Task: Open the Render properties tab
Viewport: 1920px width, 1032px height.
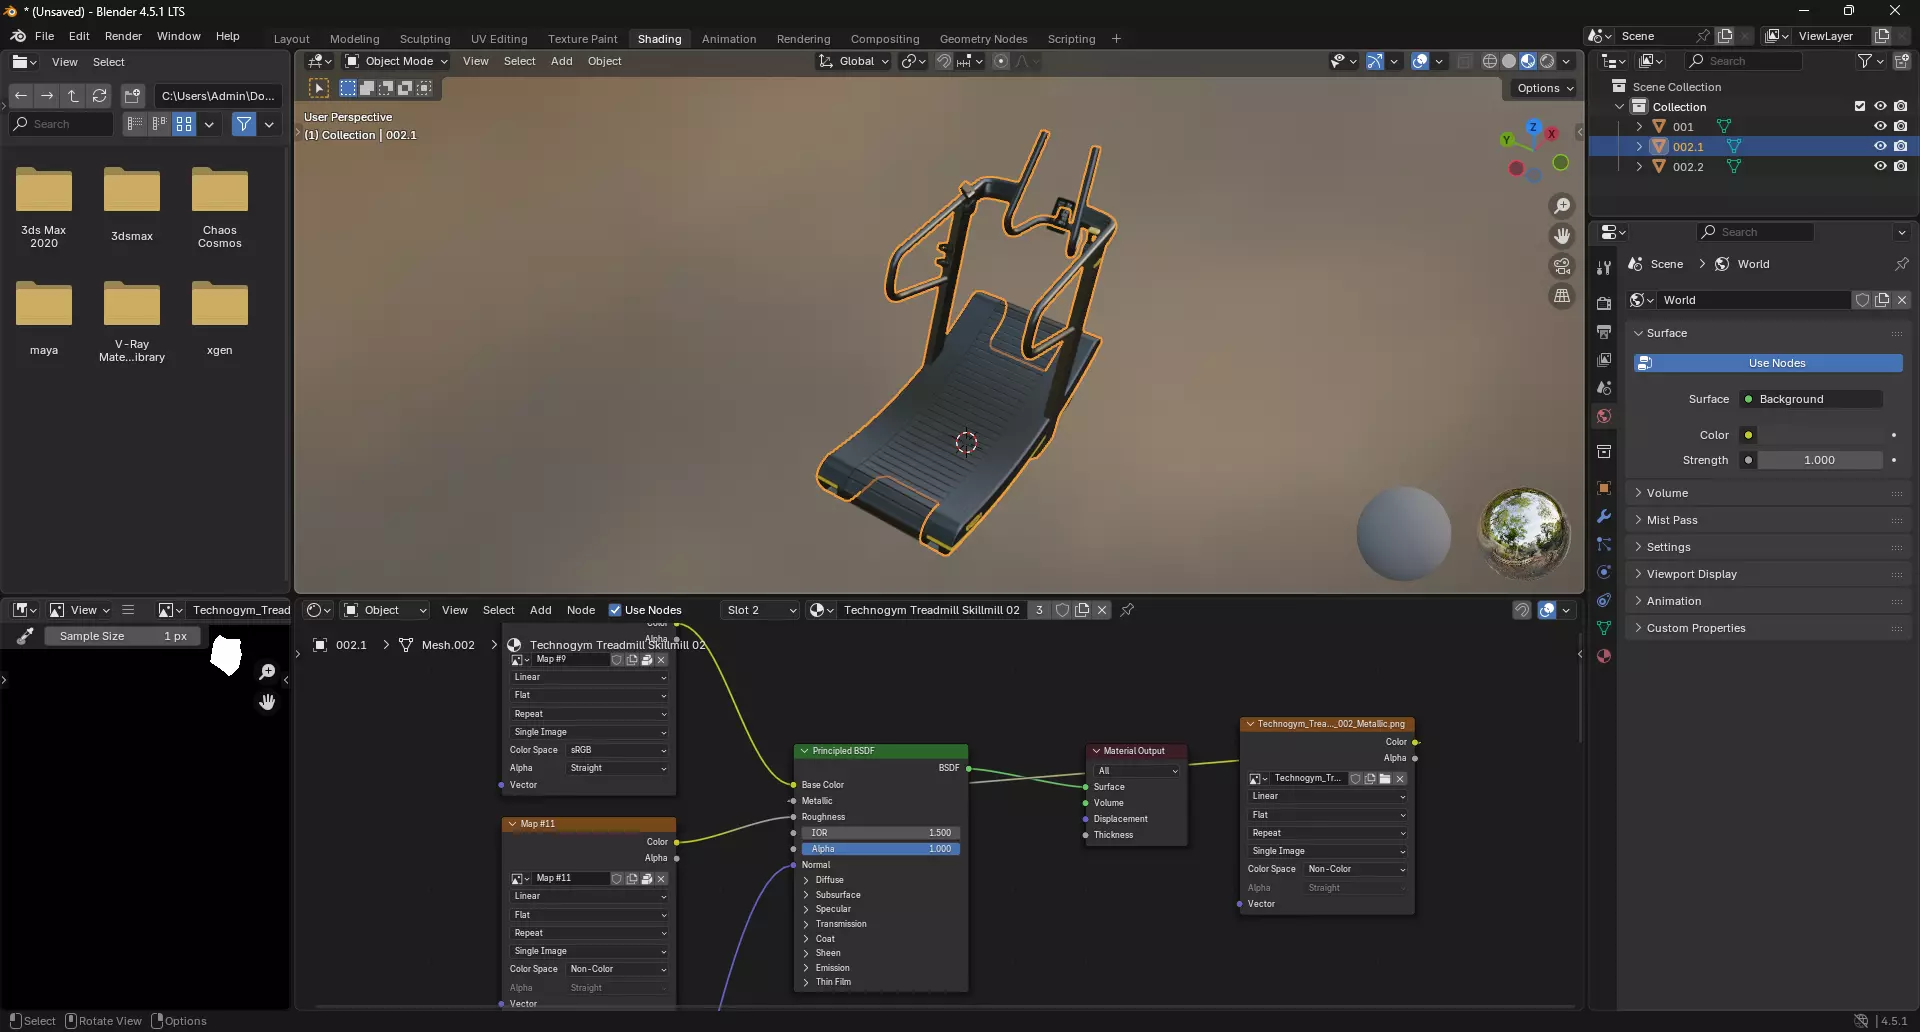Action: [1604, 304]
